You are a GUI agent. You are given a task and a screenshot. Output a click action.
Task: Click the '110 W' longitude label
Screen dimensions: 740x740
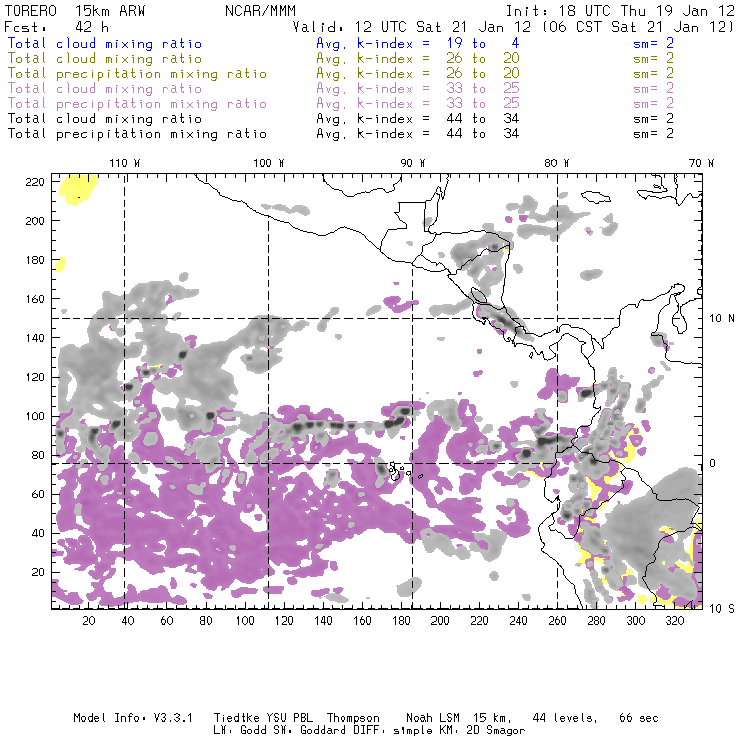point(125,163)
